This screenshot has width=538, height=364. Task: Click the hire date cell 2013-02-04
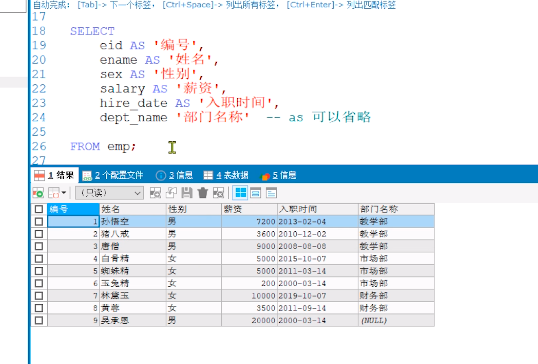click(x=318, y=222)
